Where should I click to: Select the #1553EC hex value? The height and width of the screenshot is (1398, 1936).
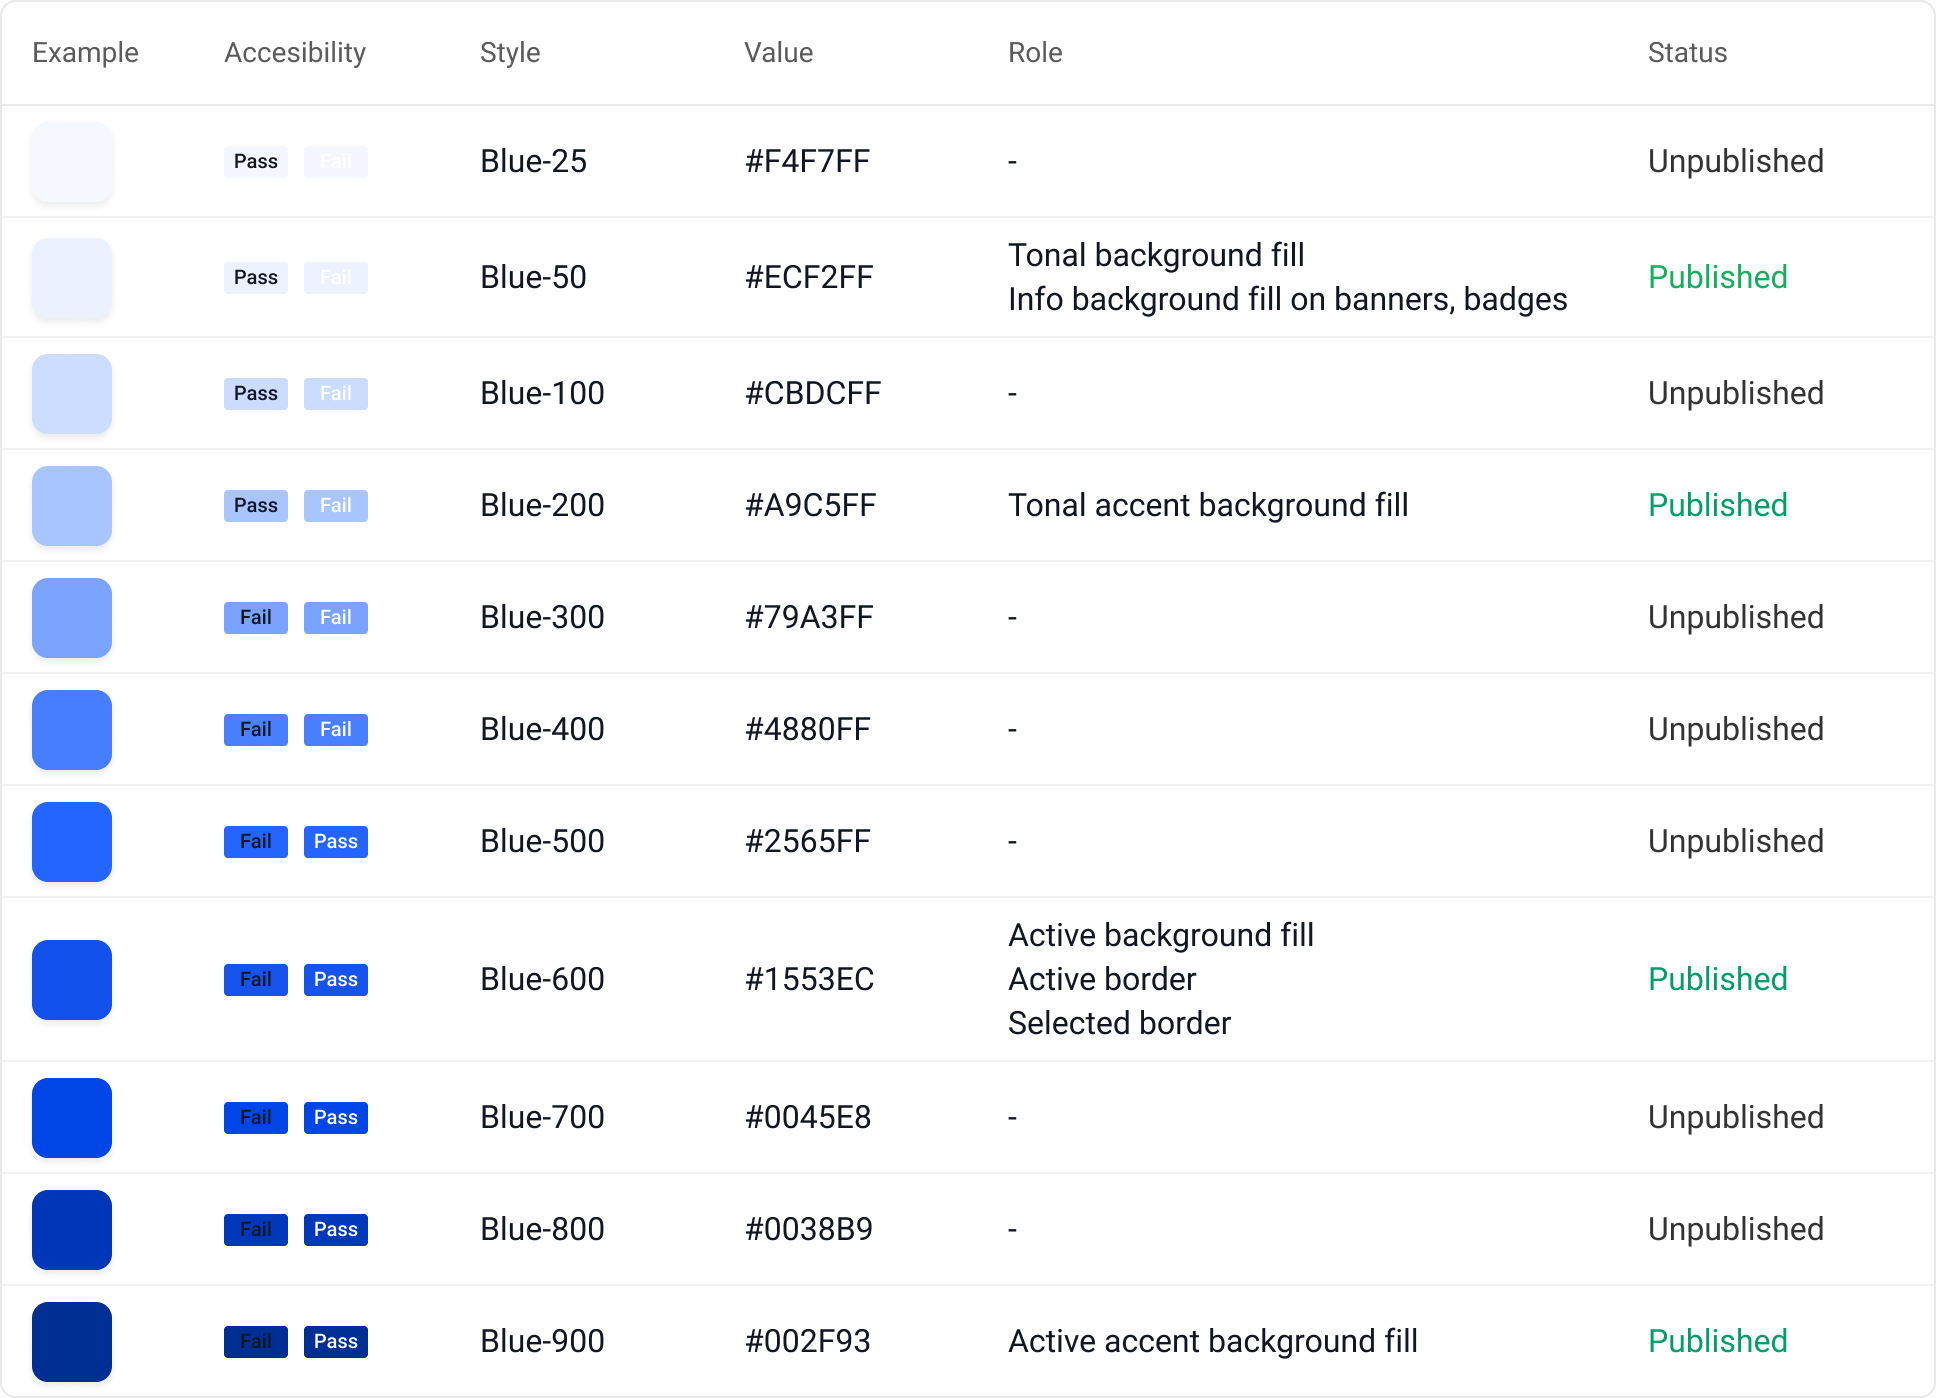[809, 980]
